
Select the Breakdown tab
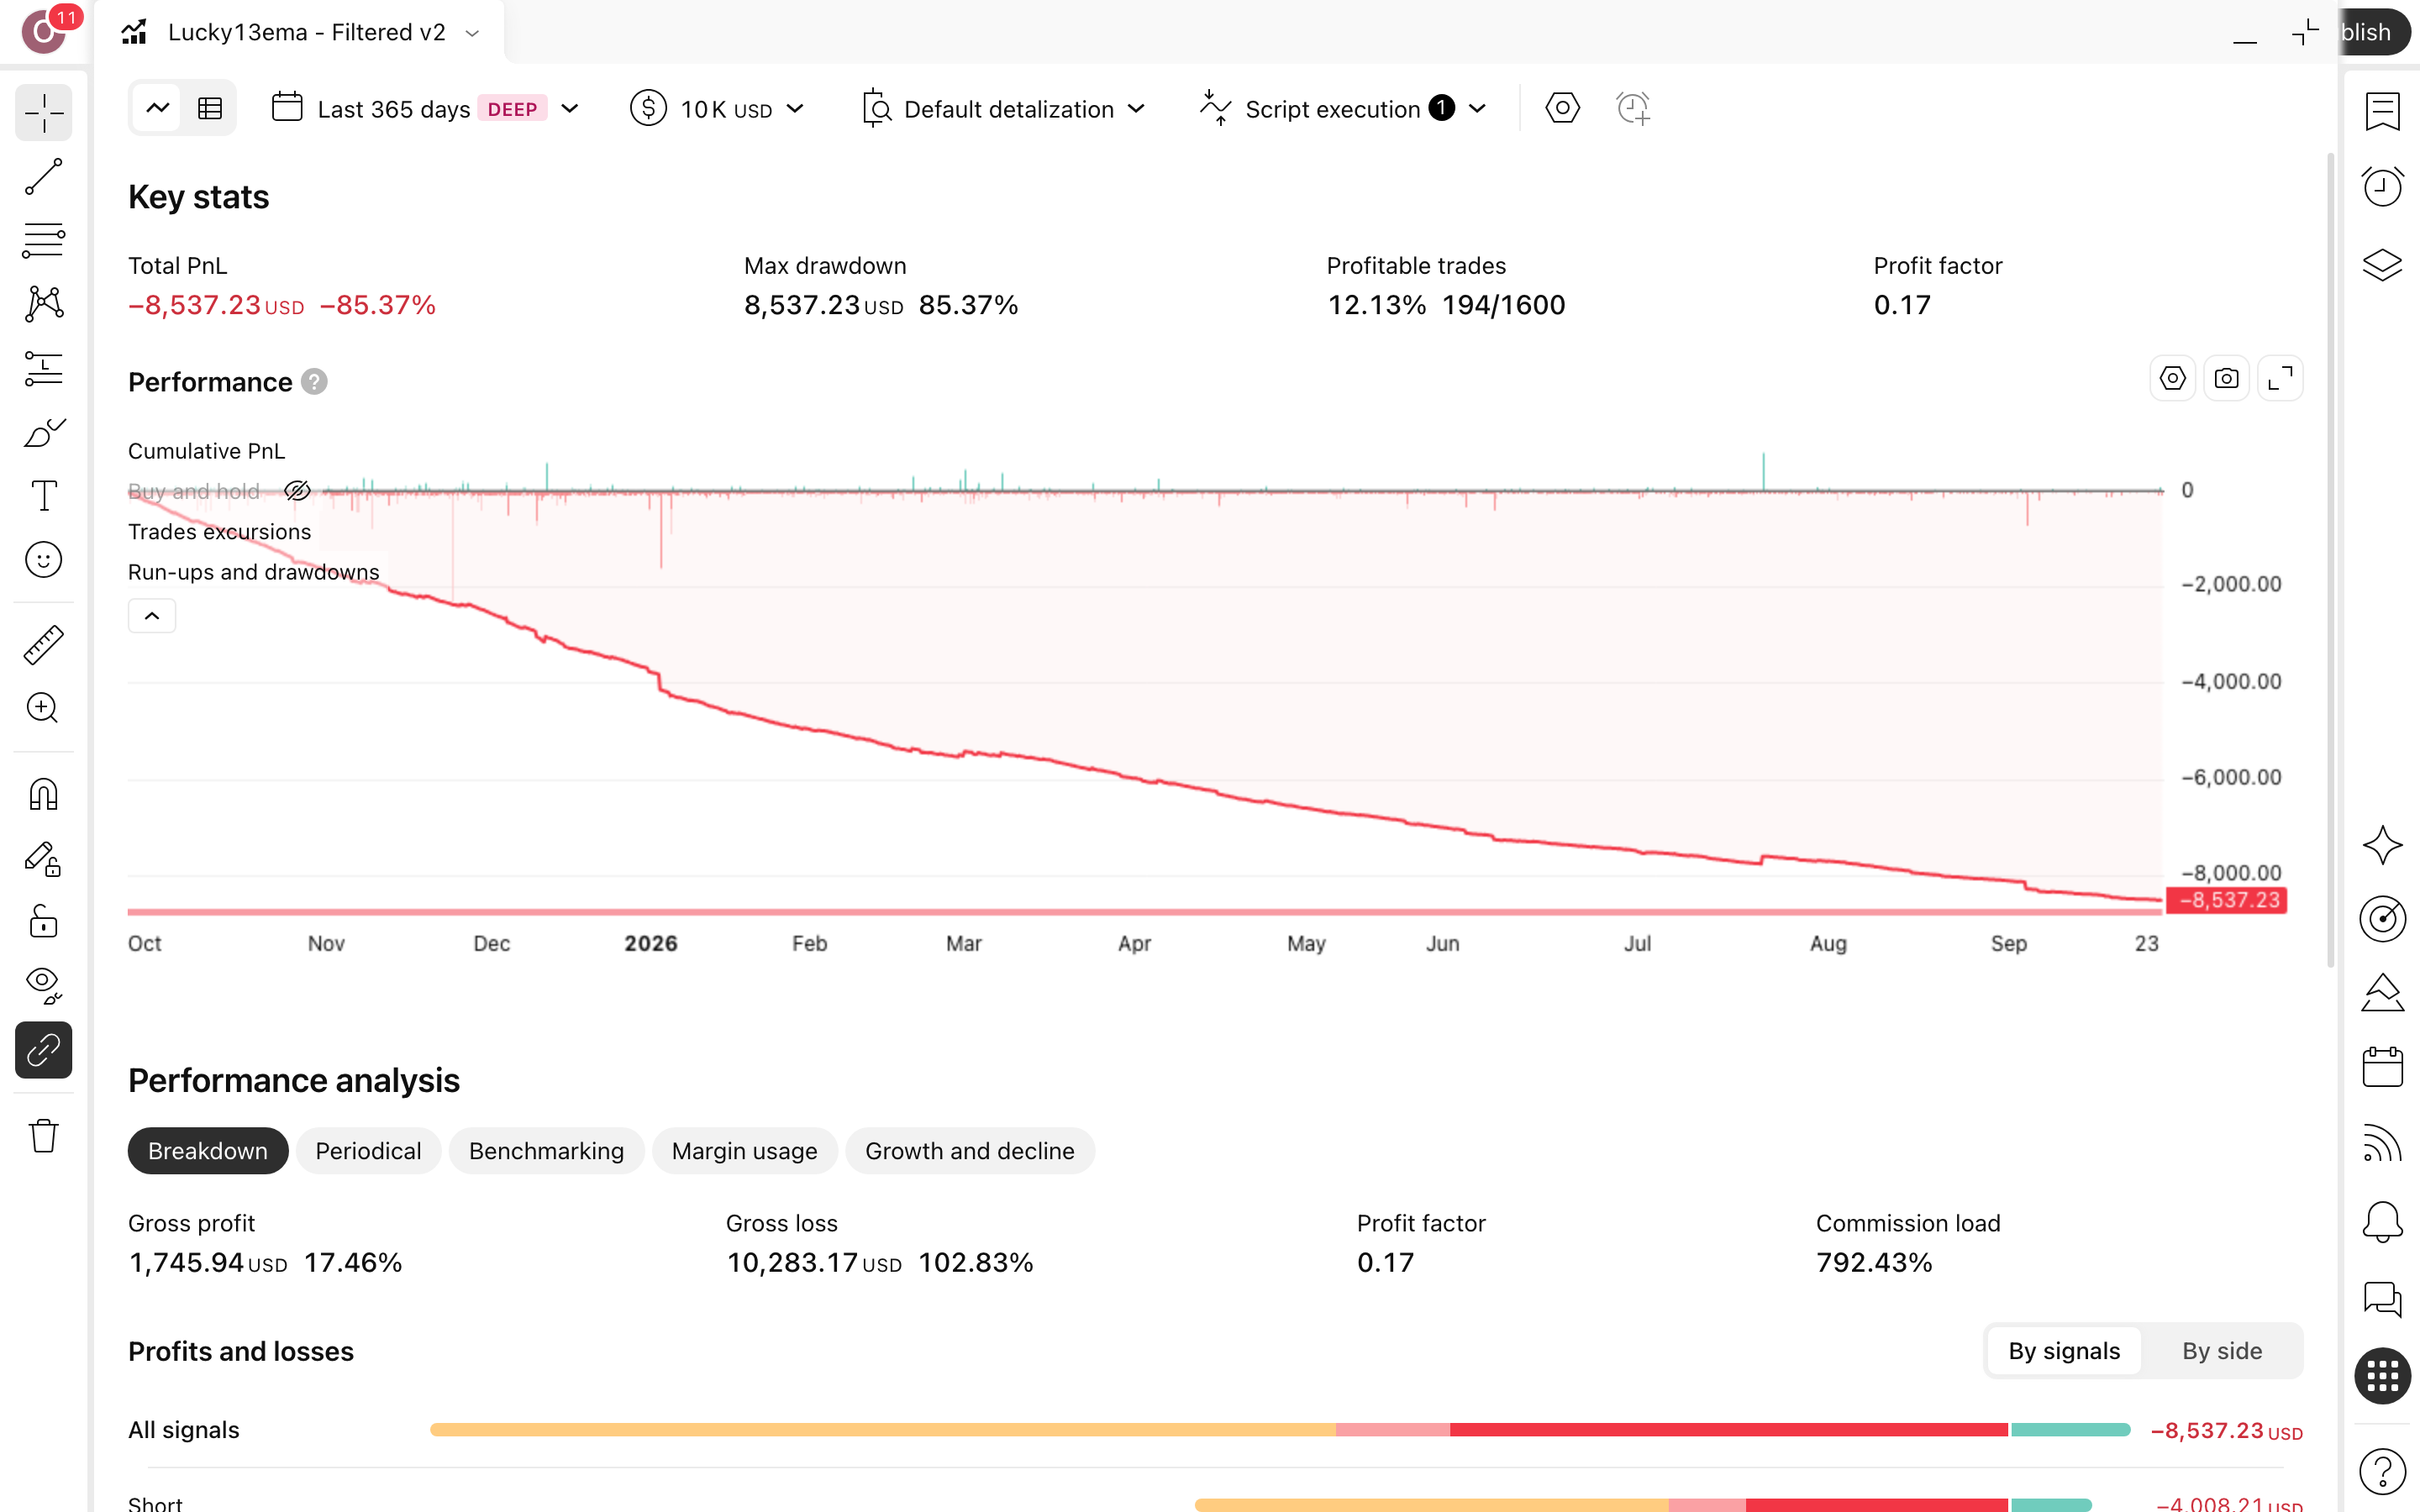tap(208, 1151)
